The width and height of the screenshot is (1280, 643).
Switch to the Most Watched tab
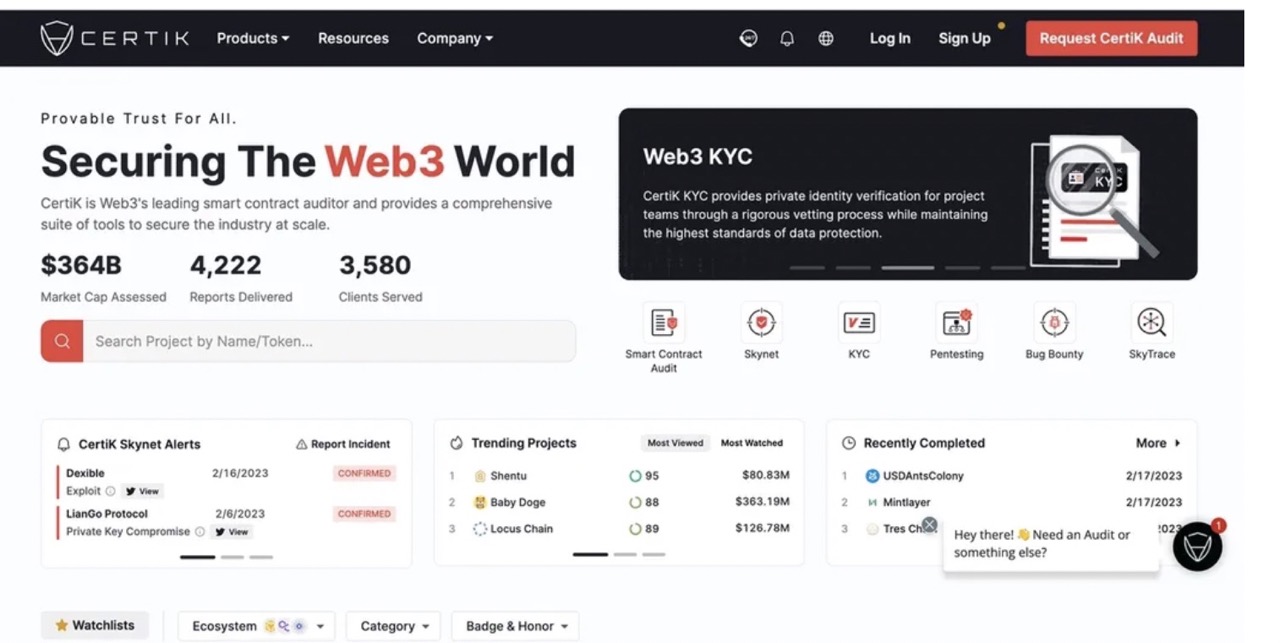(x=752, y=443)
